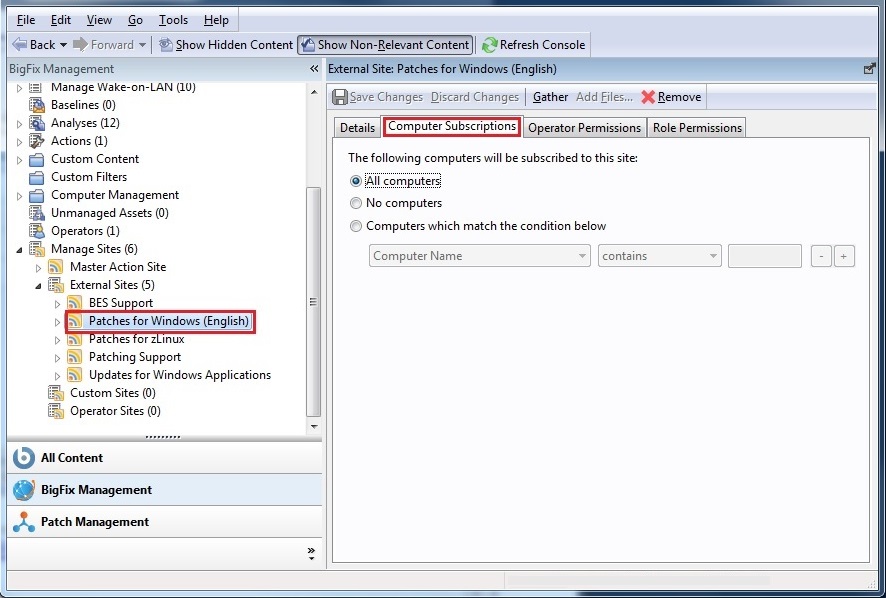Expand the BES Support node
Viewport: 886px width, 598px height.
point(57,304)
